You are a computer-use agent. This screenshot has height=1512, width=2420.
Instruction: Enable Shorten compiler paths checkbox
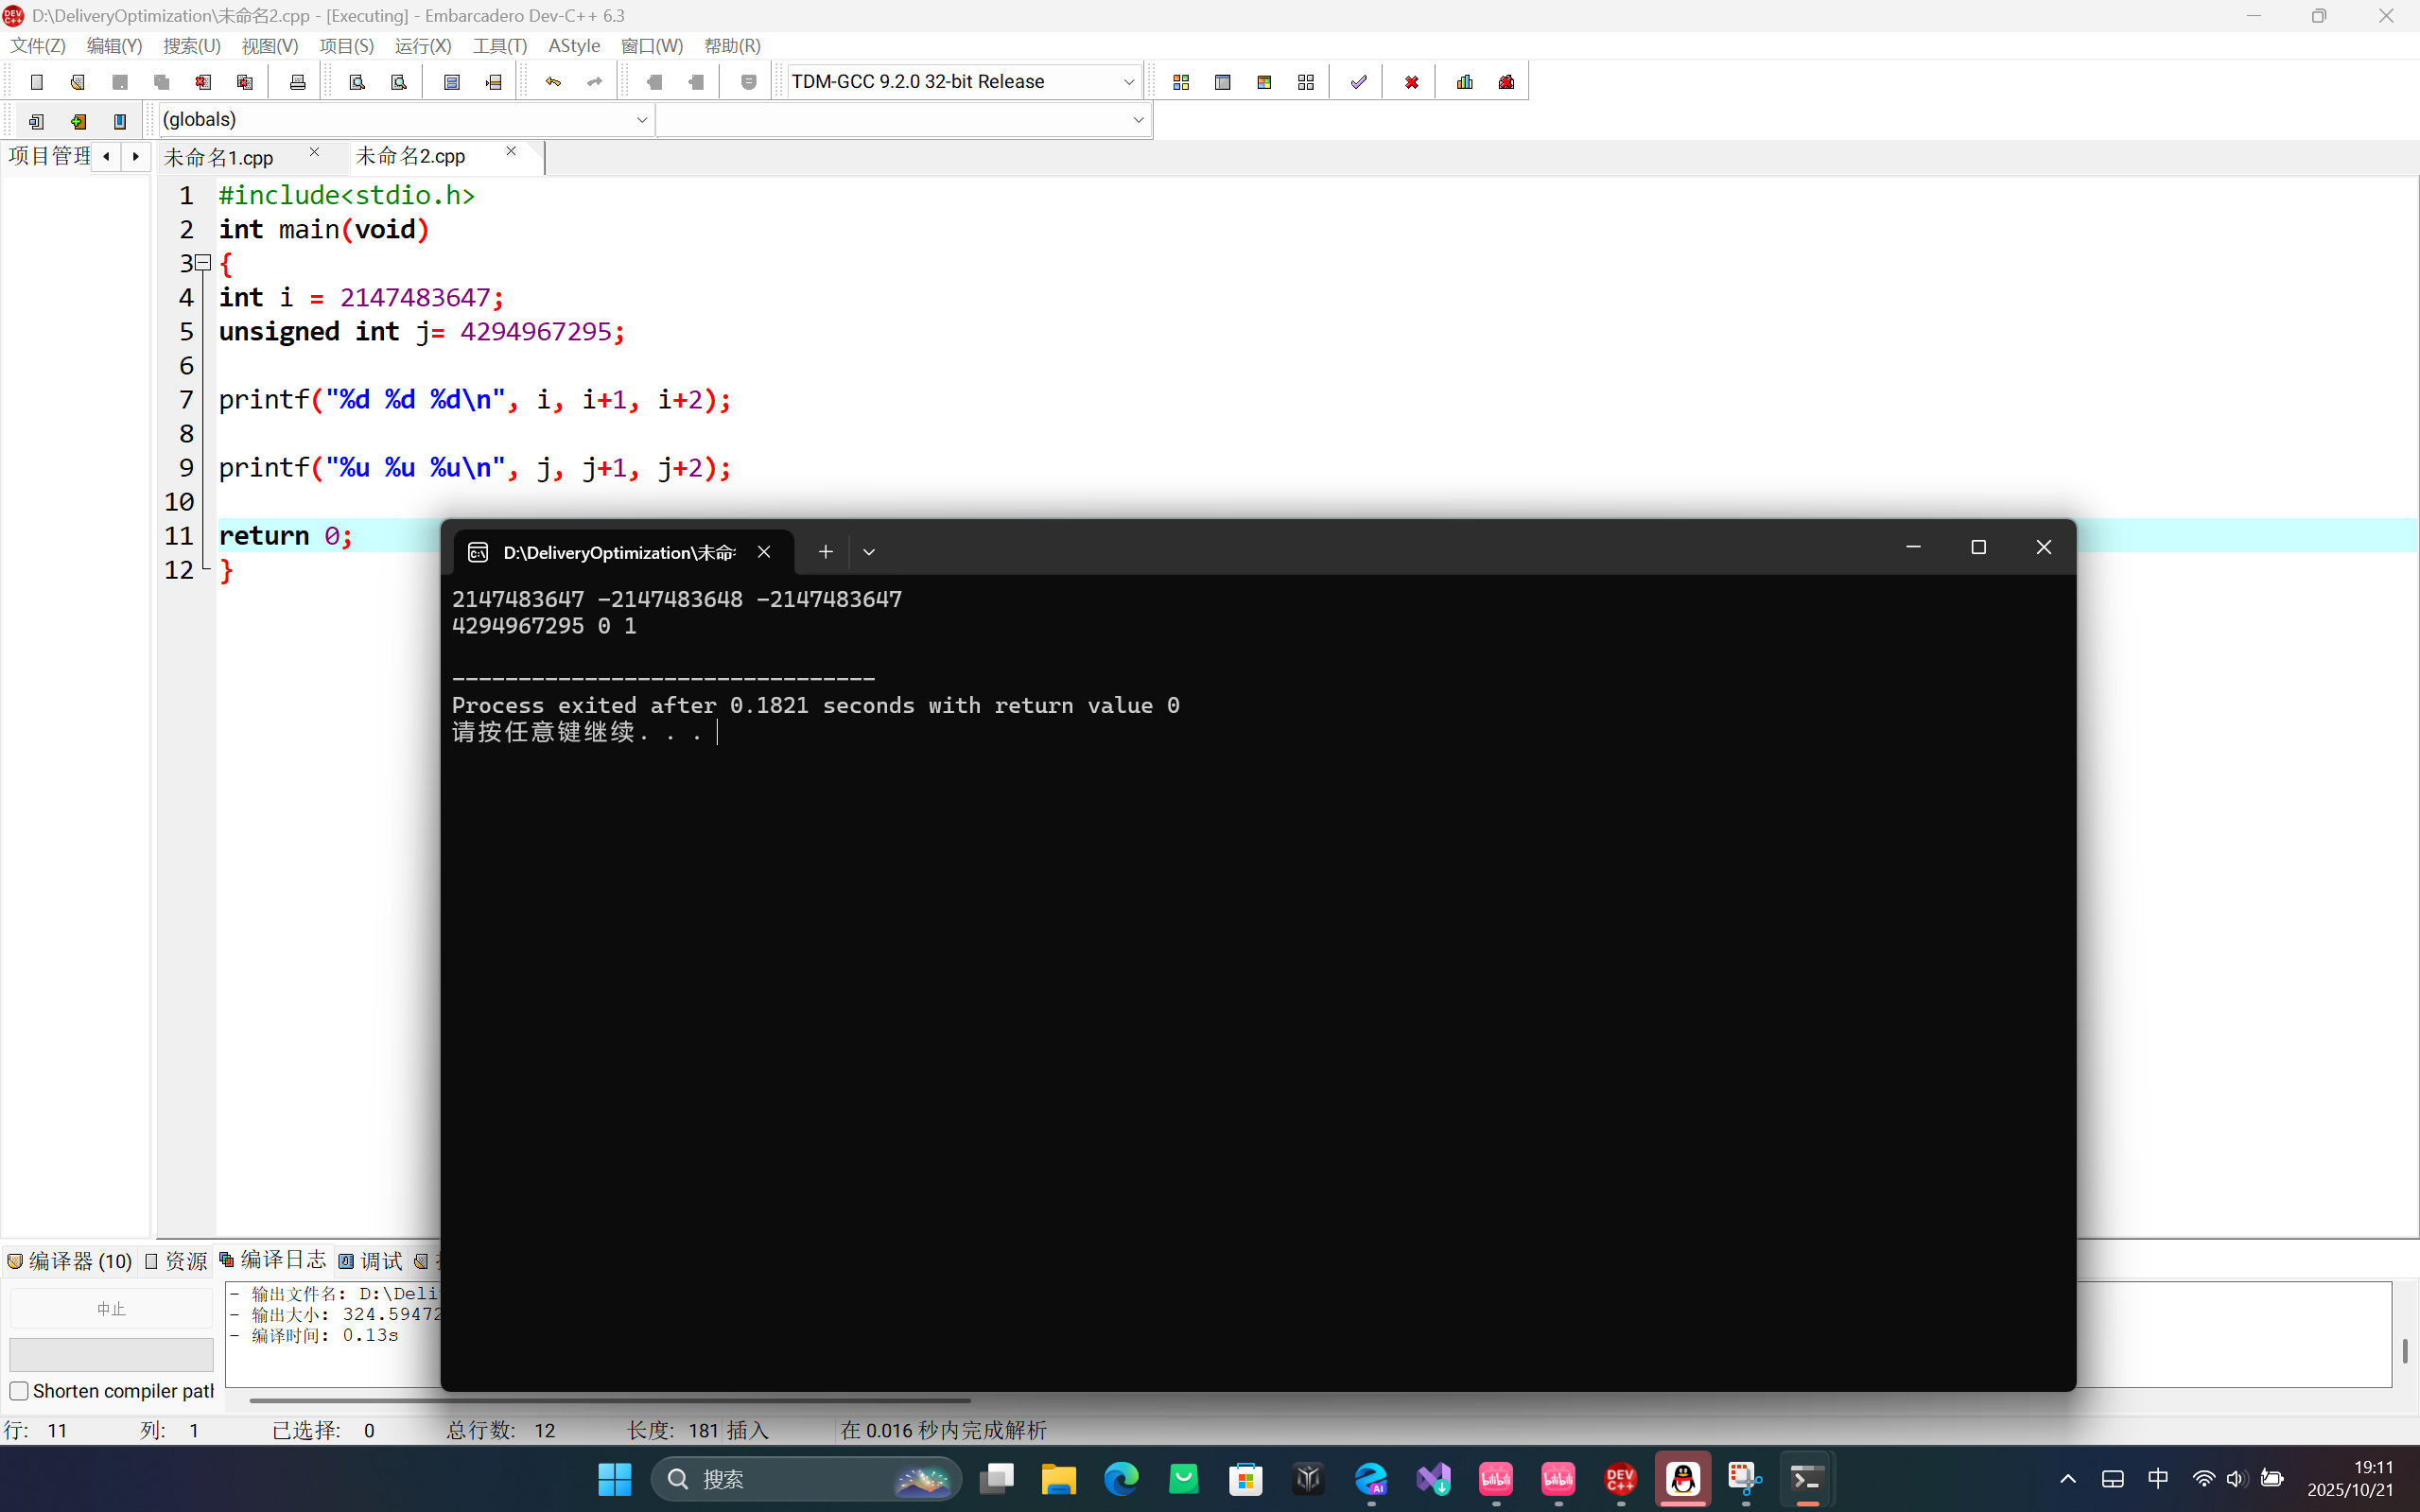(19, 1391)
